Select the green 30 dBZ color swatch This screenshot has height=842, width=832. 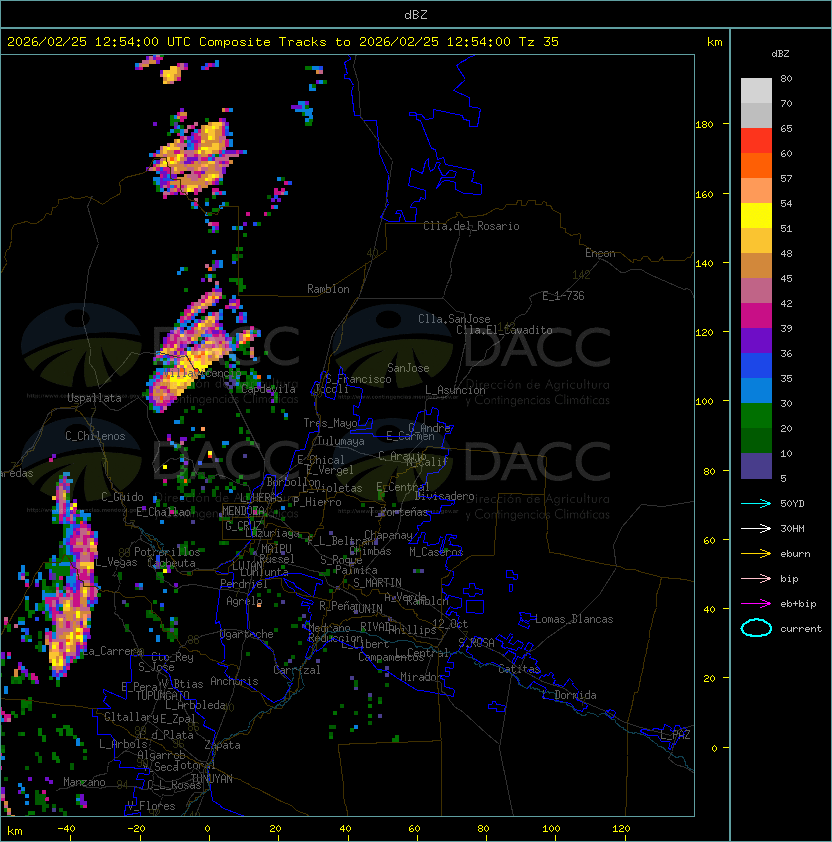pyautogui.click(x=756, y=416)
